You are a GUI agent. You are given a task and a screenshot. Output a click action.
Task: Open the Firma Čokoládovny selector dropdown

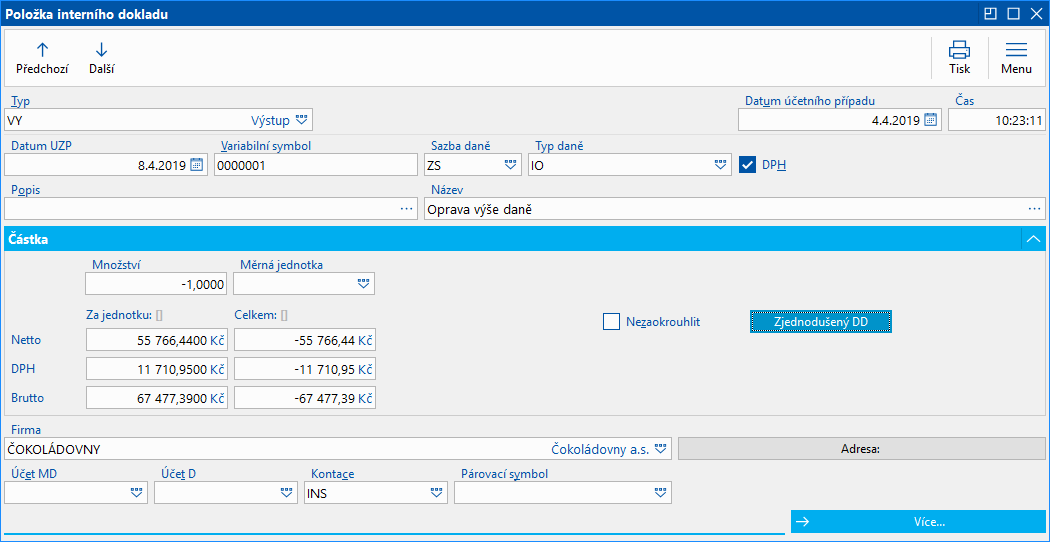pos(661,449)
